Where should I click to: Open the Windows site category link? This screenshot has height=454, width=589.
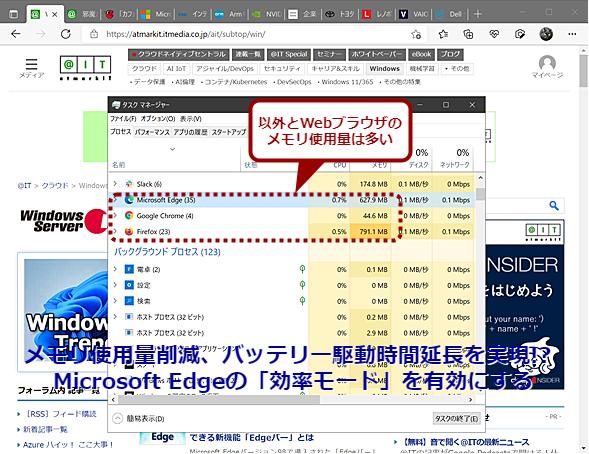tap(384, 69)
